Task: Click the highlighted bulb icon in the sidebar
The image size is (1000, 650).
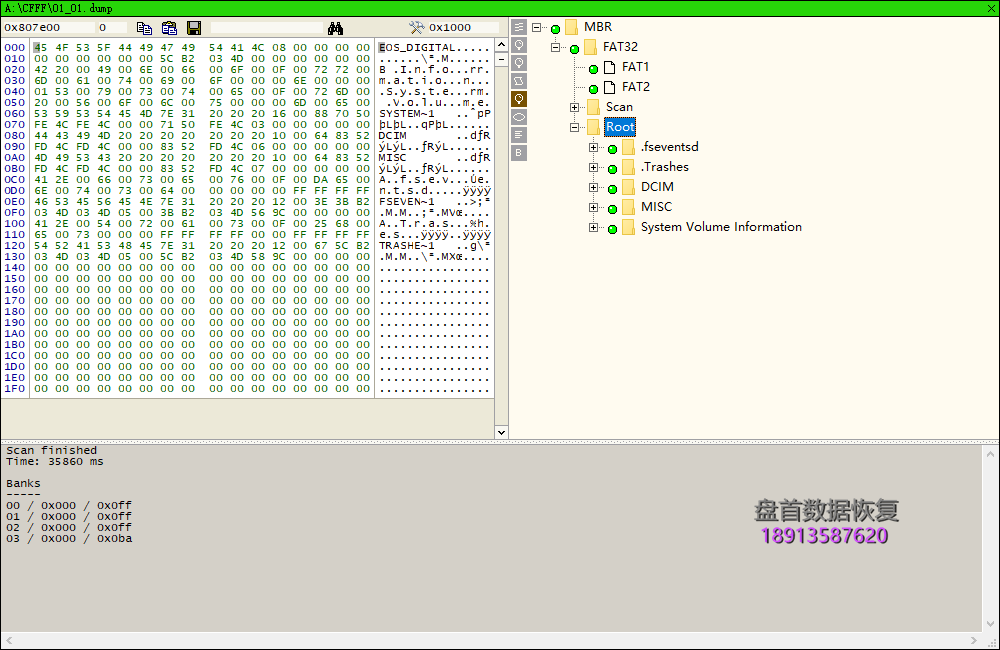Action: (x=517, y=98)
